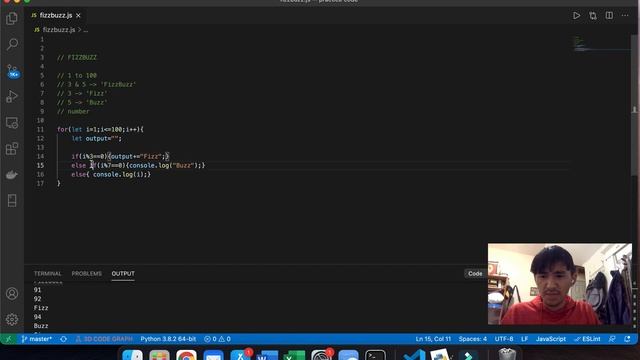
Task: Click line number 17 in gutter
Action: [40, 183]
